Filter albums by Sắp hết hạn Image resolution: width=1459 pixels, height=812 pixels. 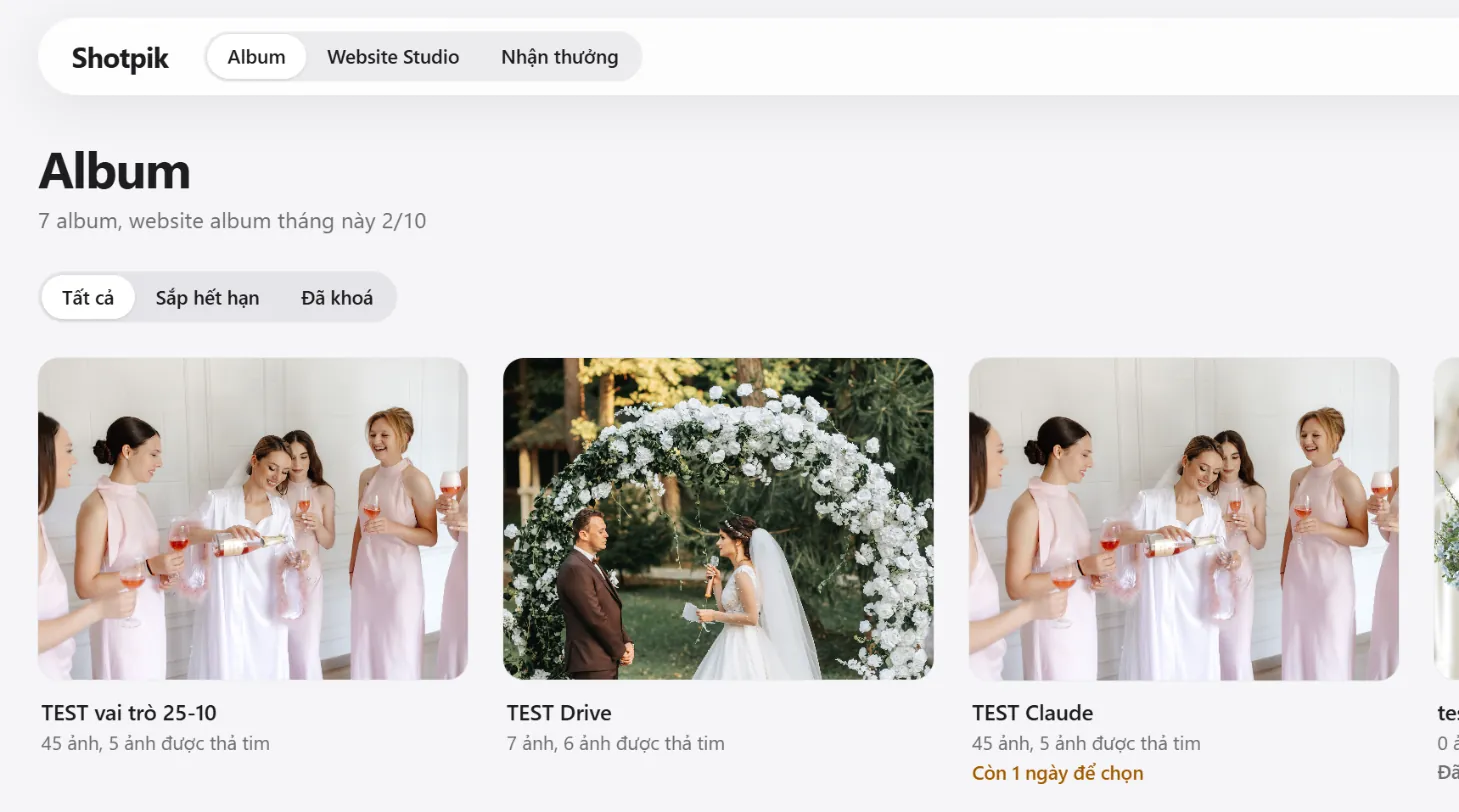[207, 297]
